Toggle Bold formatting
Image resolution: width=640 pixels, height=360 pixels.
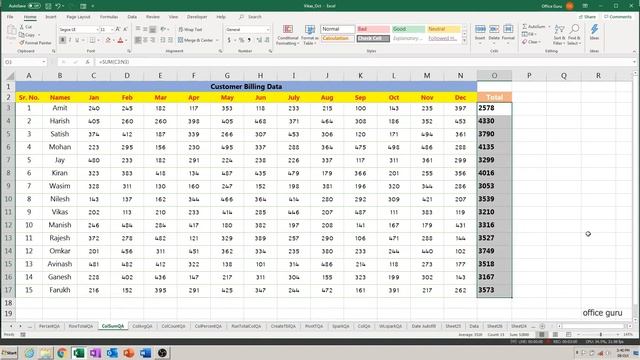62,40
